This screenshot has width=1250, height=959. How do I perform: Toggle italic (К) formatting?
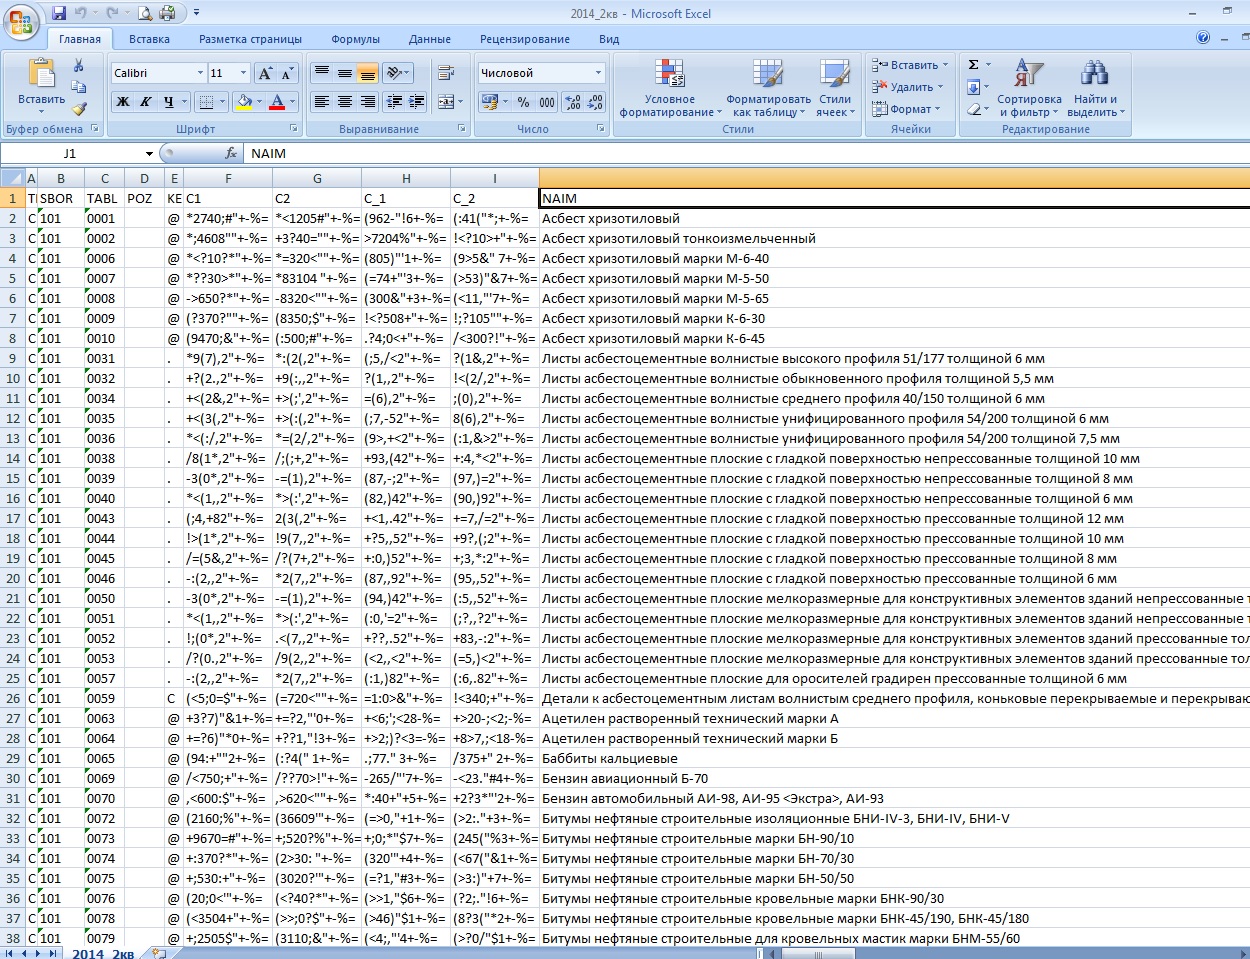(x=146, y=102)
